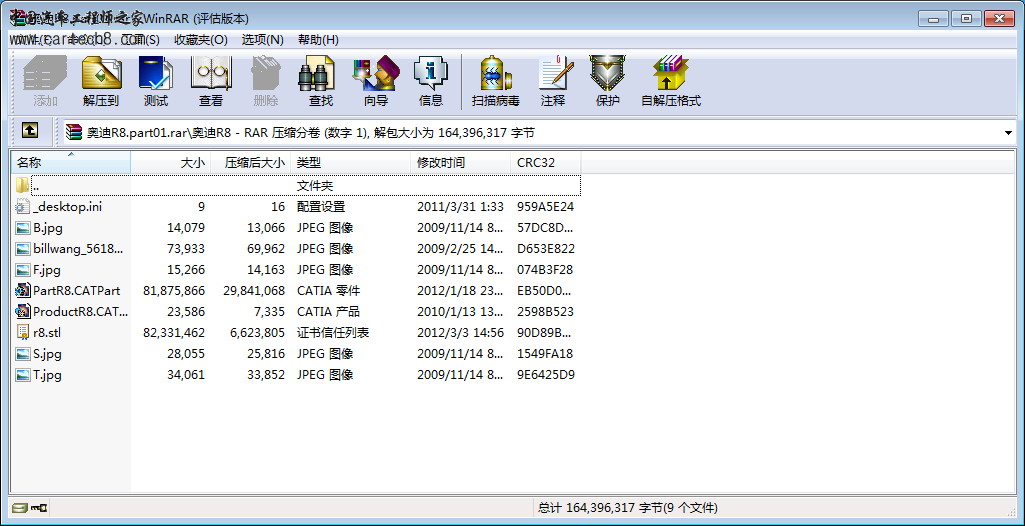Click the type cell CATIA 零件
Viewport: 1025px width, 526px height.
(328, 291)
